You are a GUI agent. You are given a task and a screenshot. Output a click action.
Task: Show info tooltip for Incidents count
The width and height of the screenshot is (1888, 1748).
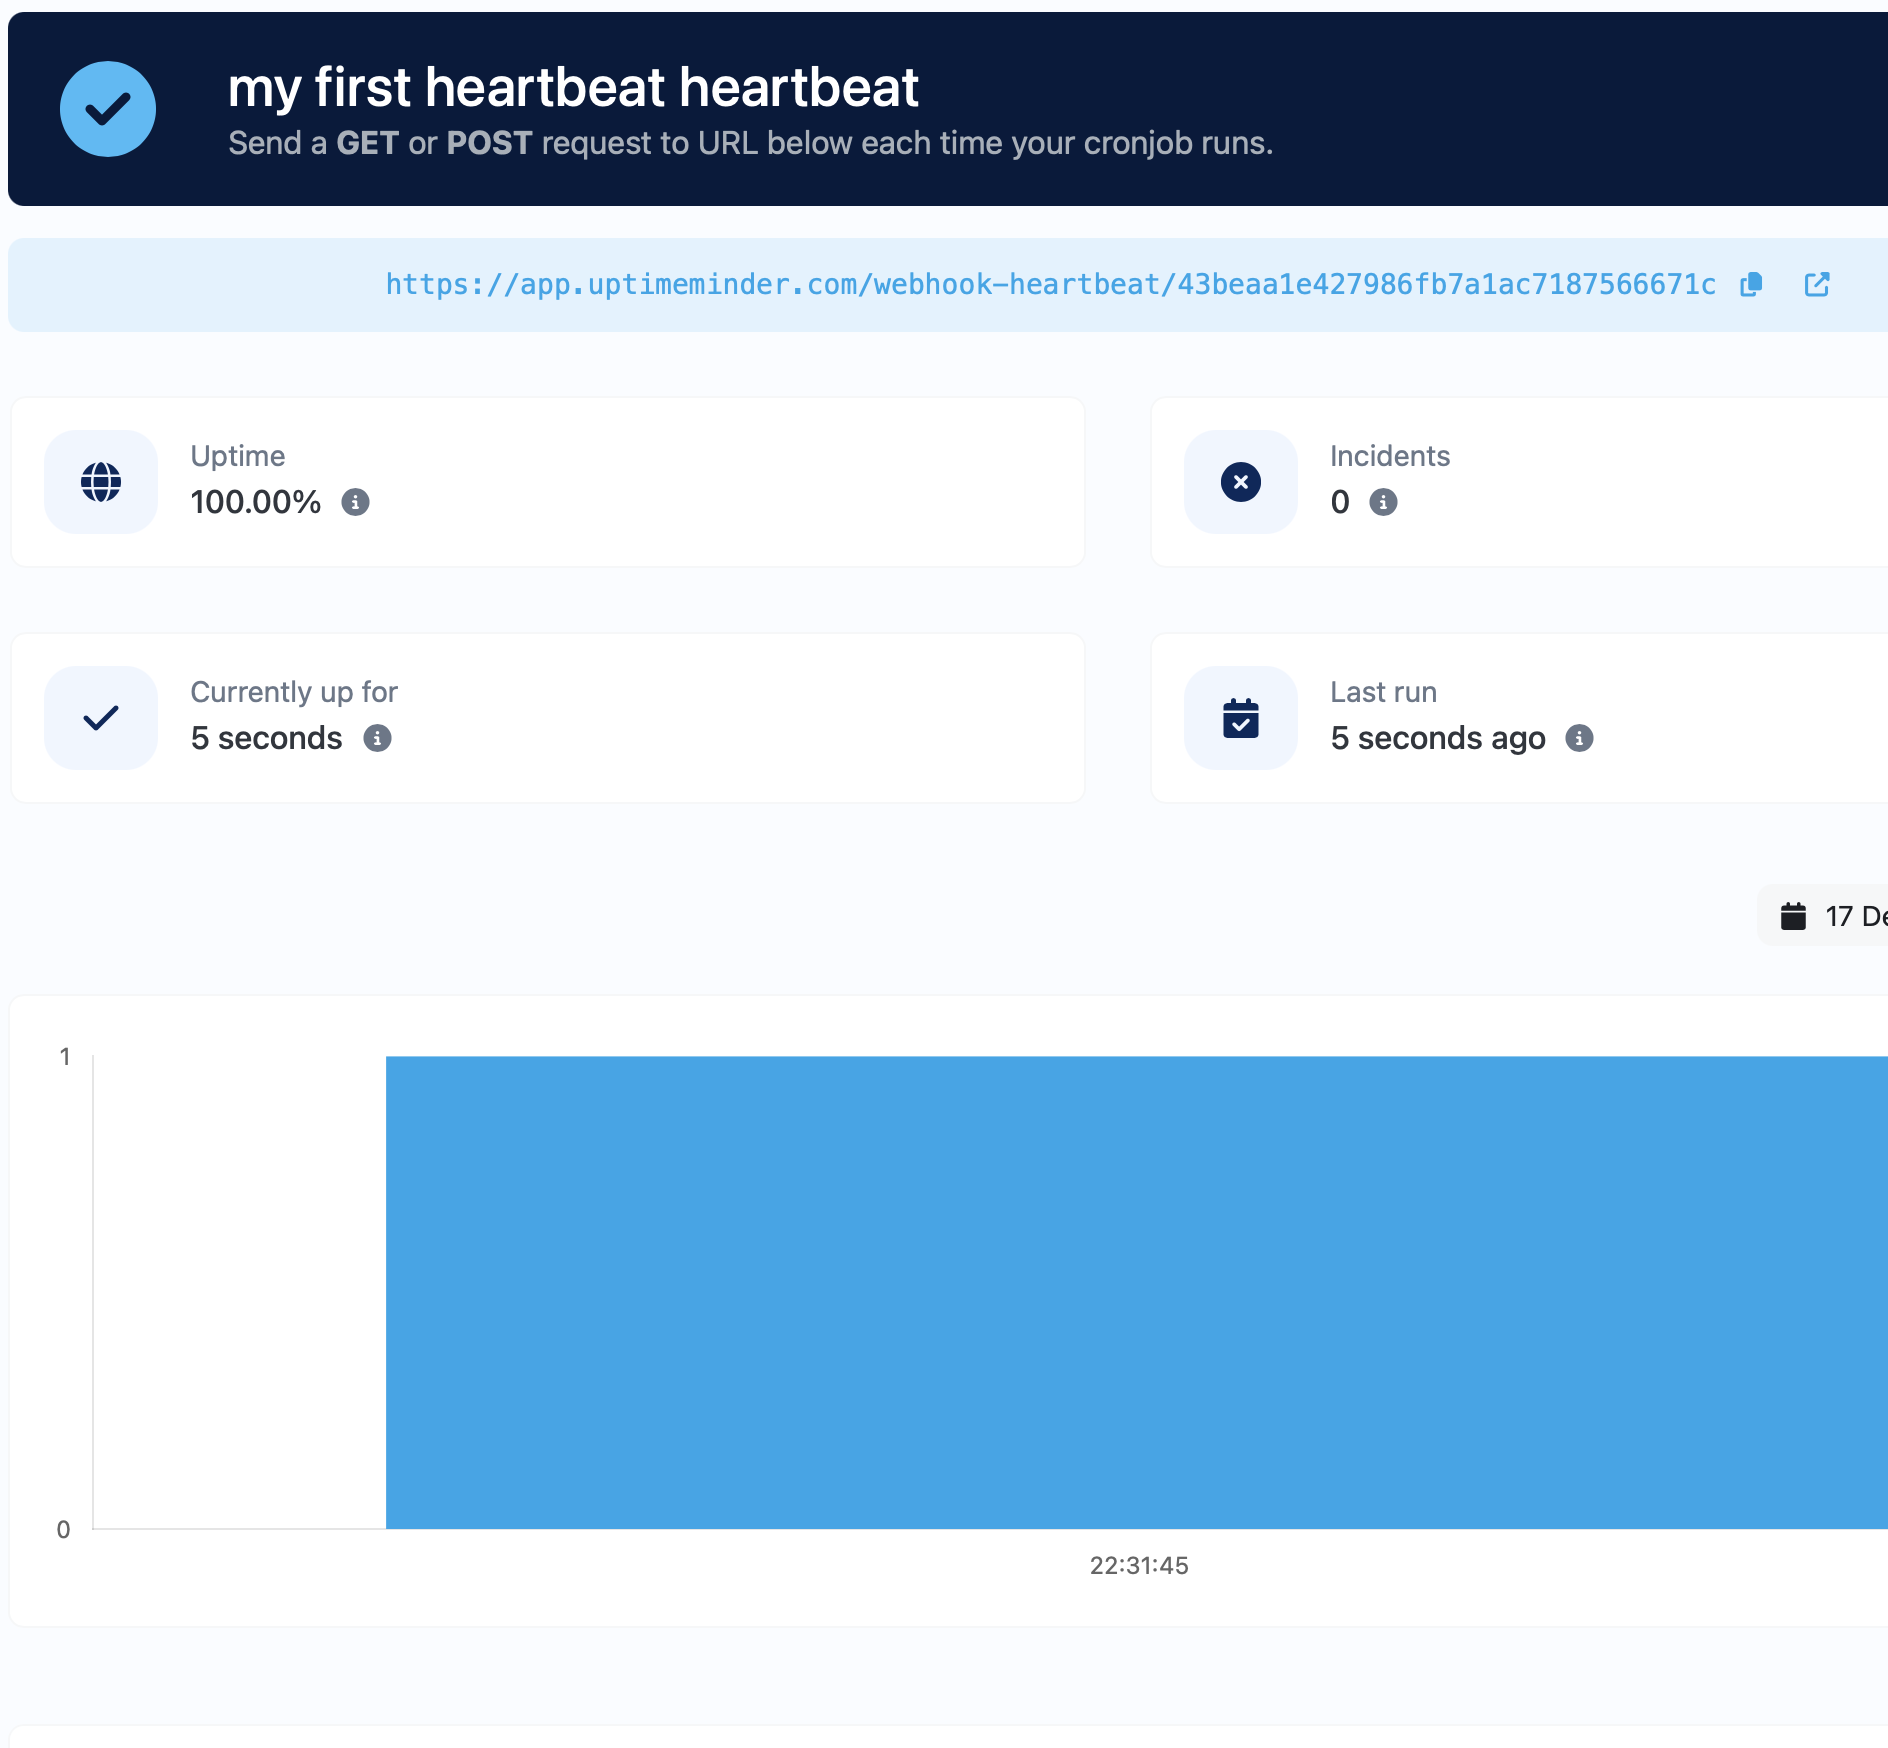pyautogui.click(x=1383, y=502)
